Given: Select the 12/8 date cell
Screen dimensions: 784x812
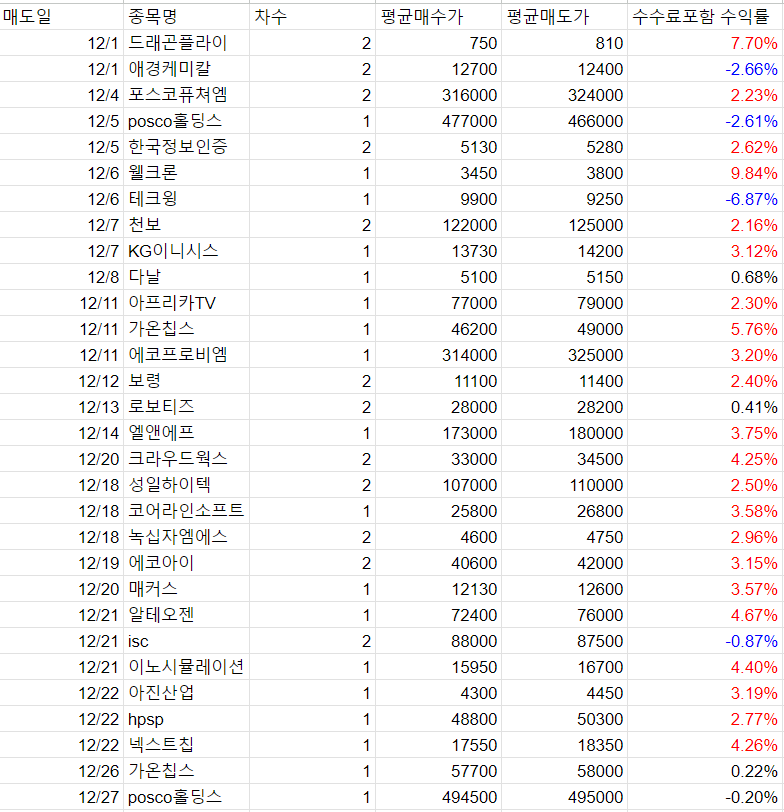Looking at the screenshot, I should (x=62, y=277).
